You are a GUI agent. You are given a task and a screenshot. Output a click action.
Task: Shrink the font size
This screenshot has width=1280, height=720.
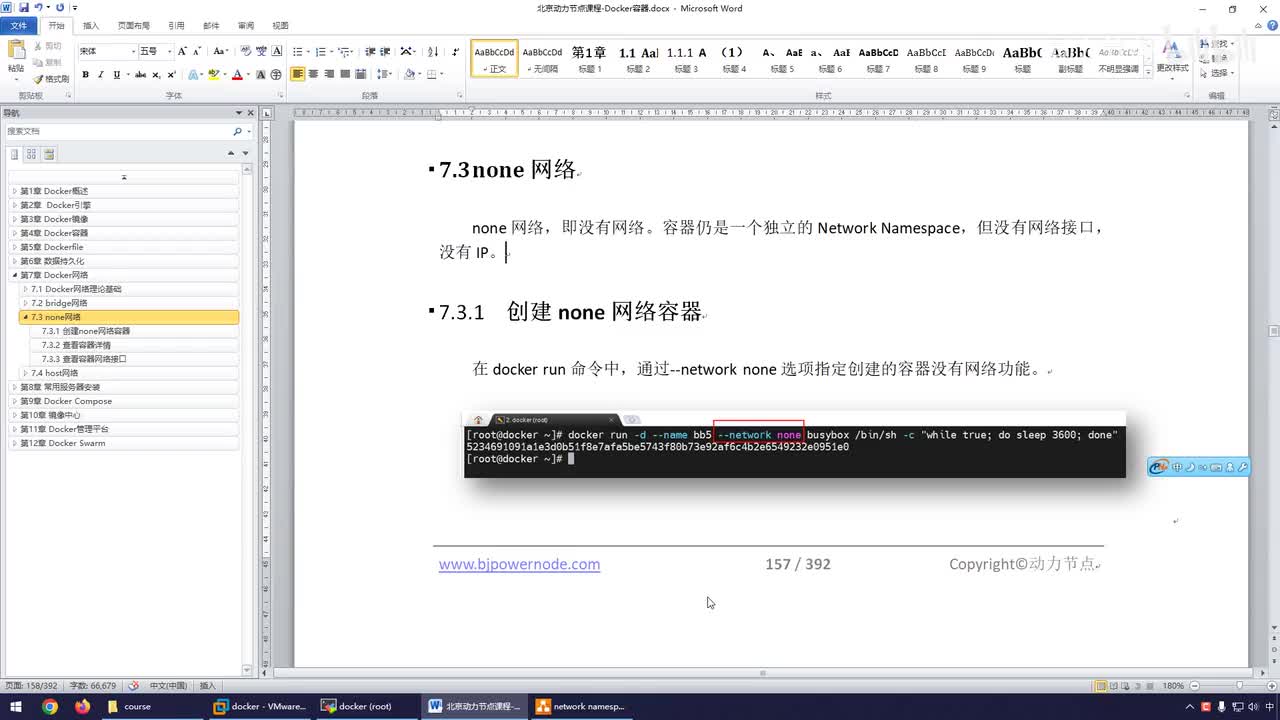(197, 51)
